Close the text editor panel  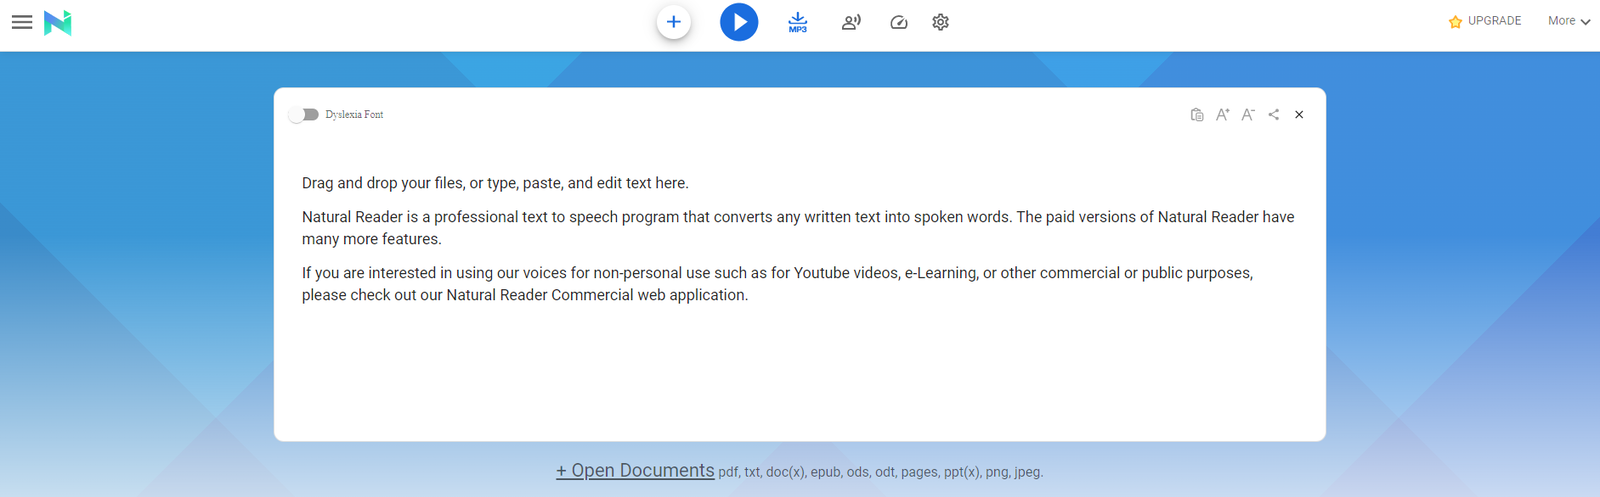(x=1299, y=115)
